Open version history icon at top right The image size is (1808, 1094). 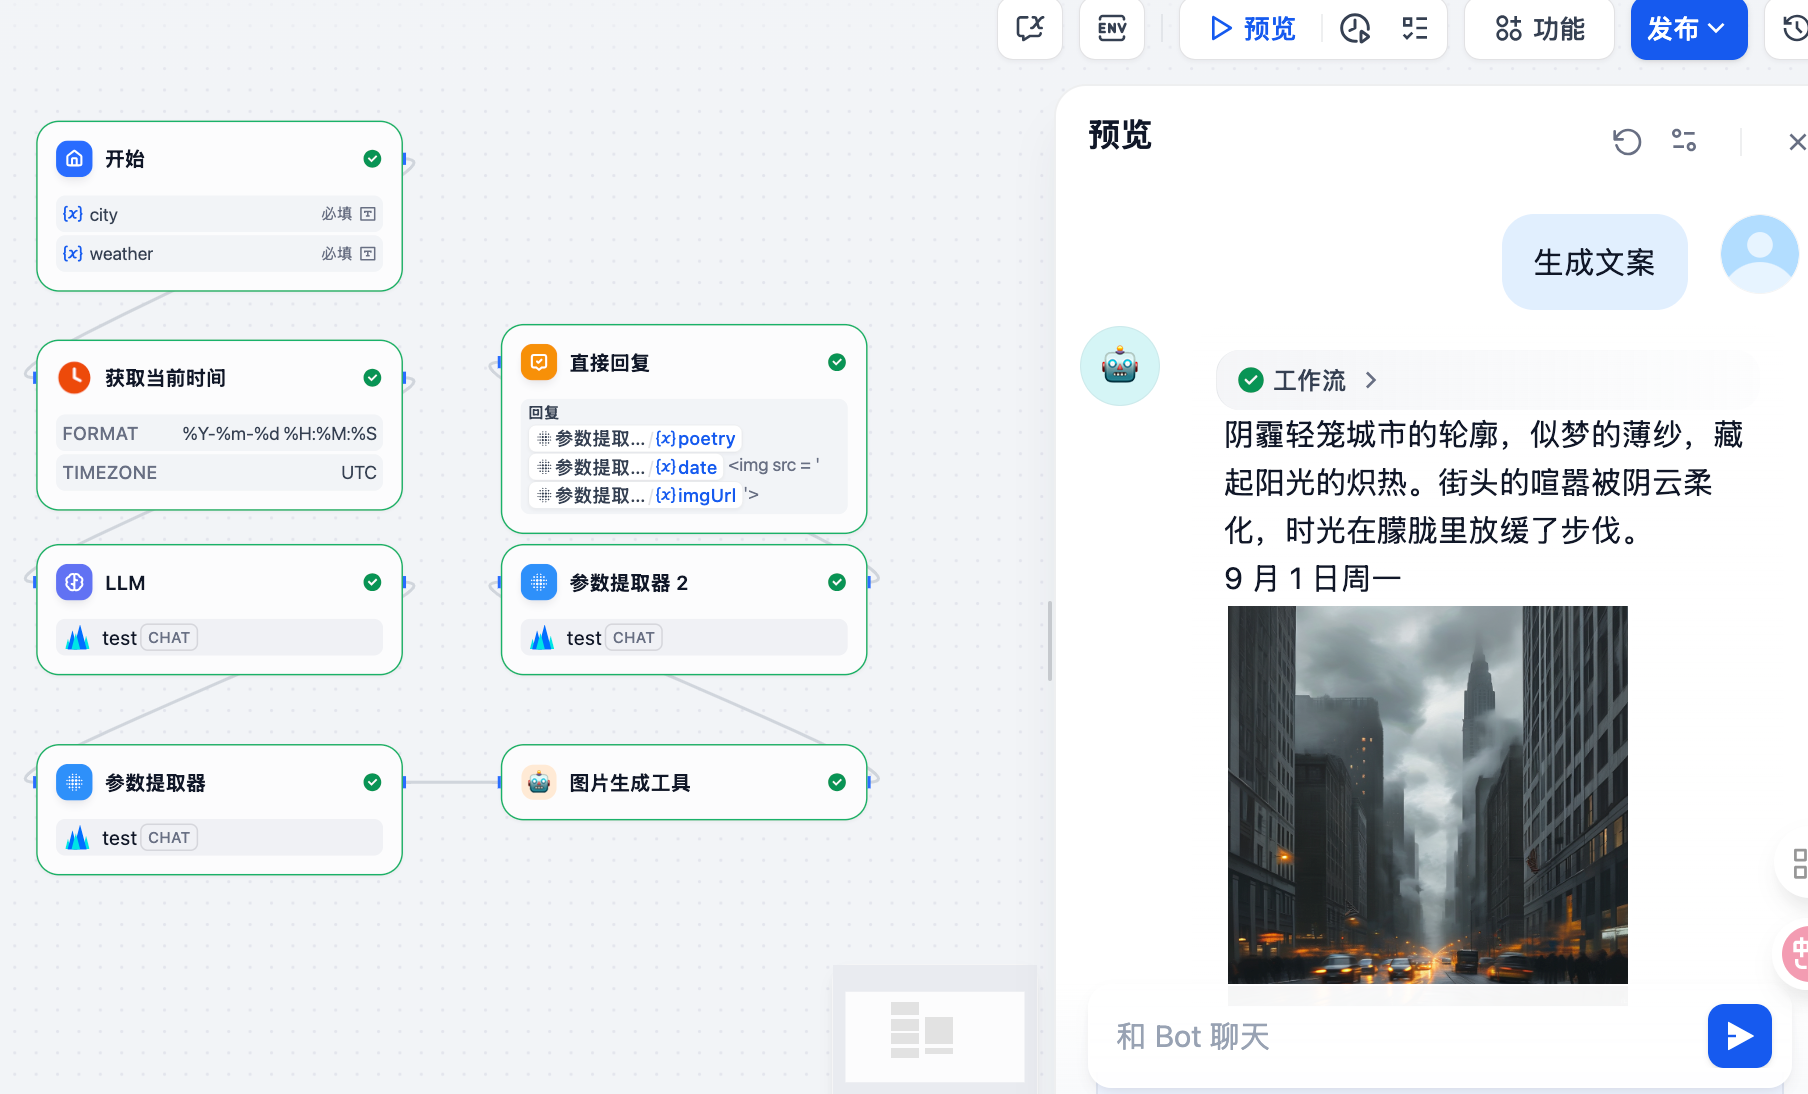tap(1794, 28)
